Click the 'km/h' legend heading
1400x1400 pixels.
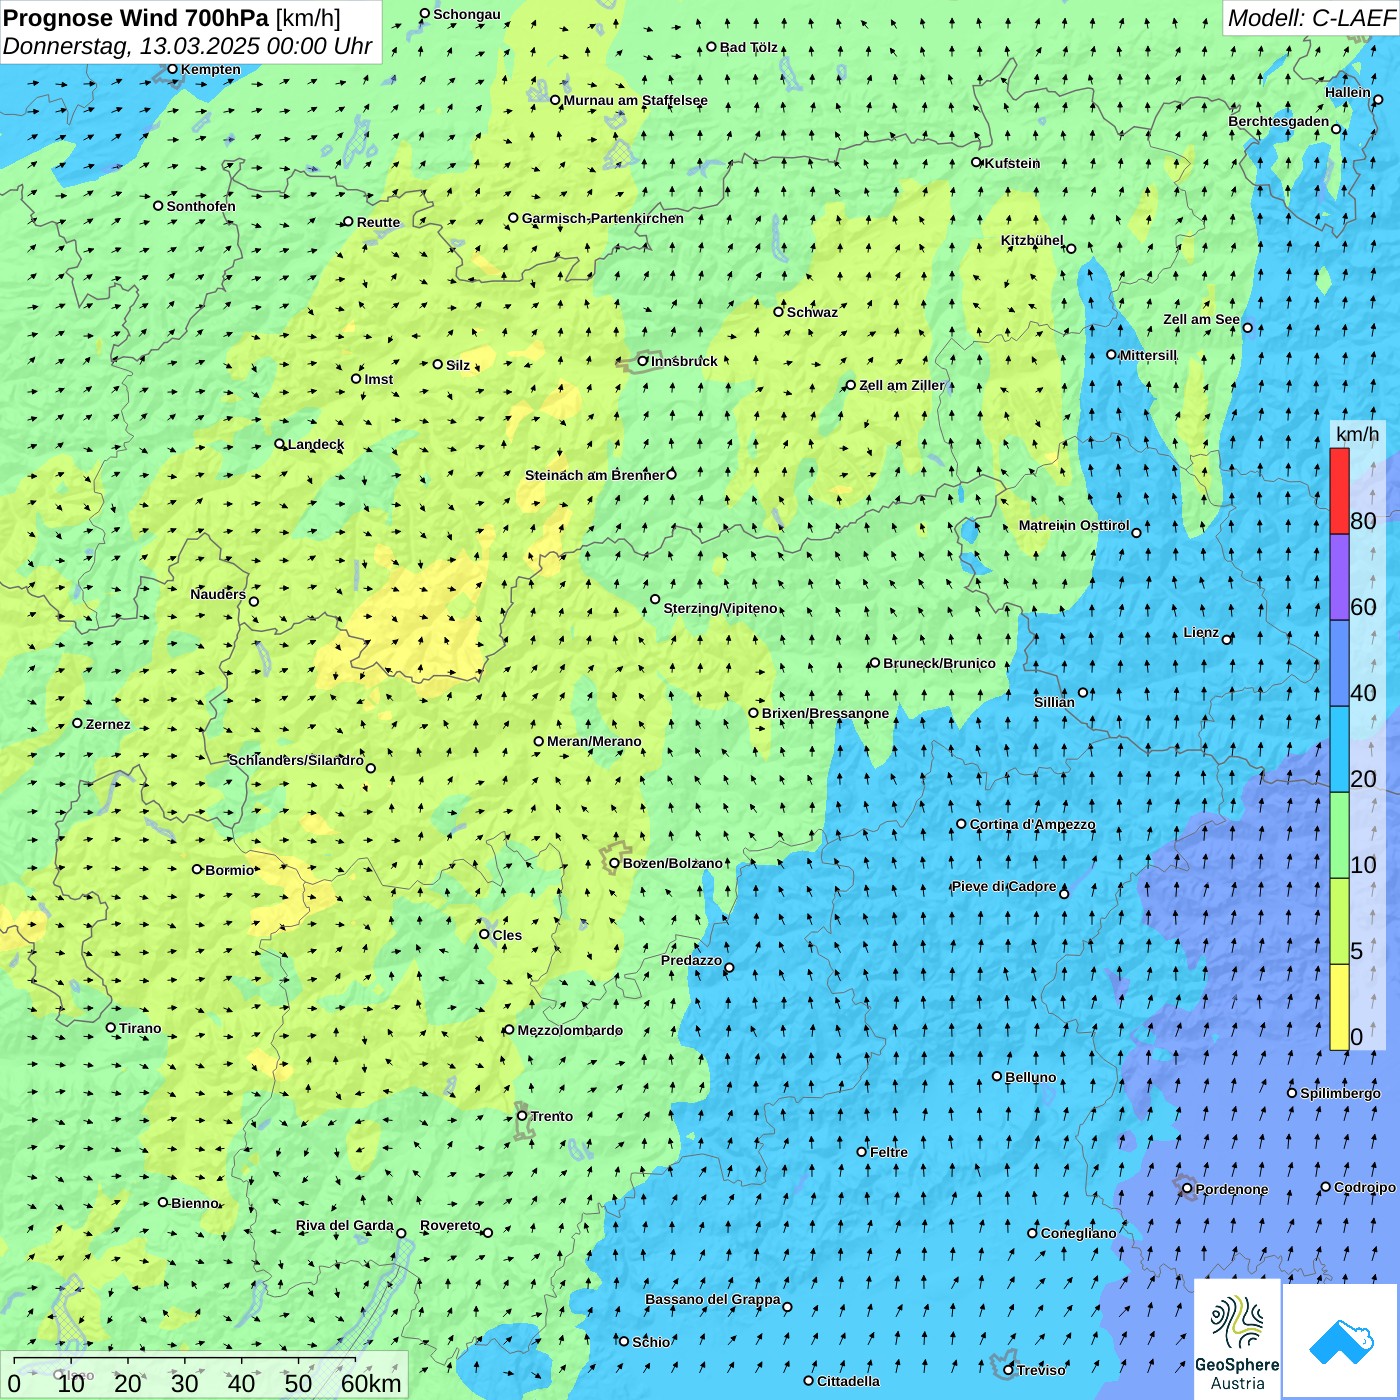pyautogui.click(x=1357, y=433)
